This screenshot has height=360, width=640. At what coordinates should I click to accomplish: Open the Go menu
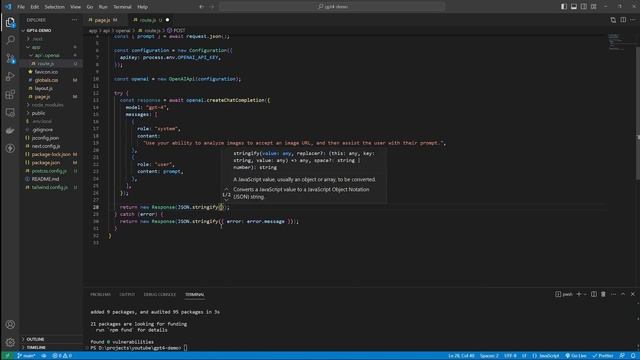[90, 7]
